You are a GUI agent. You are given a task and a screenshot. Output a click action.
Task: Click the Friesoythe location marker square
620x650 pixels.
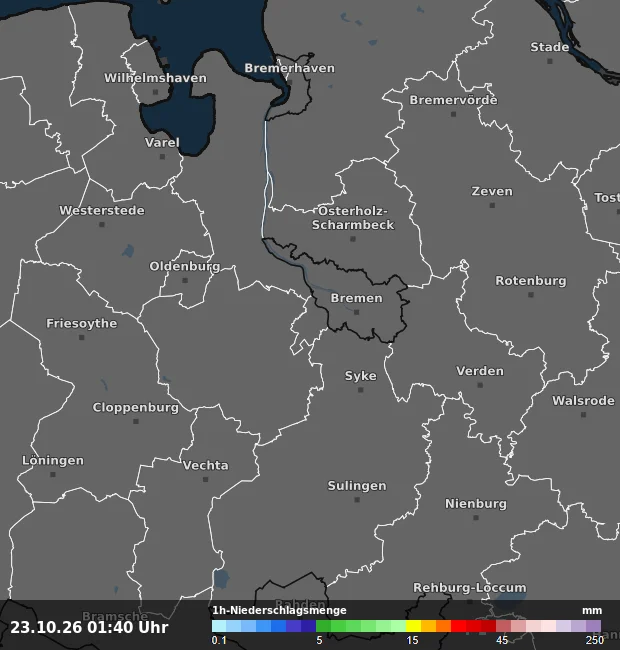pos(82,337)
